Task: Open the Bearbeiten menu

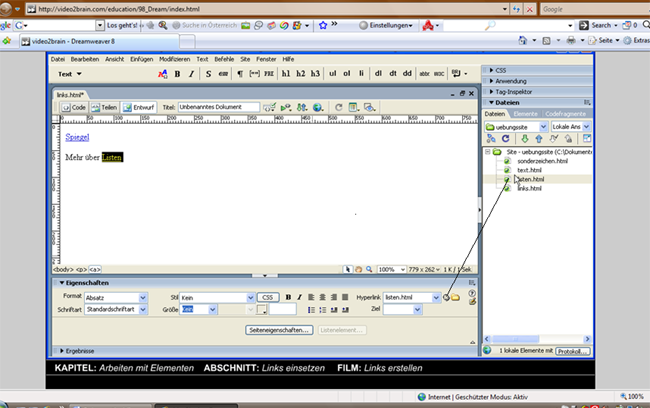Action: 85,59
